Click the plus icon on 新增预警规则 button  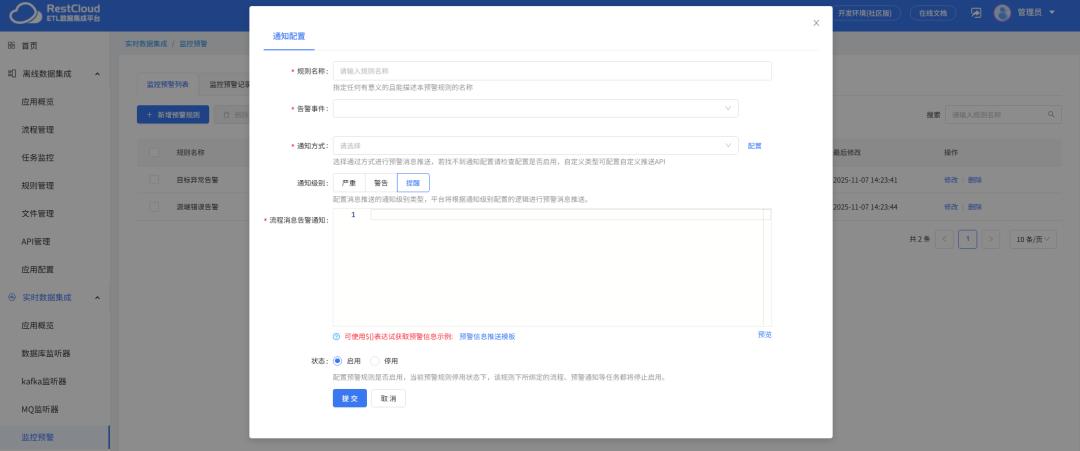(x=149, y=115)
